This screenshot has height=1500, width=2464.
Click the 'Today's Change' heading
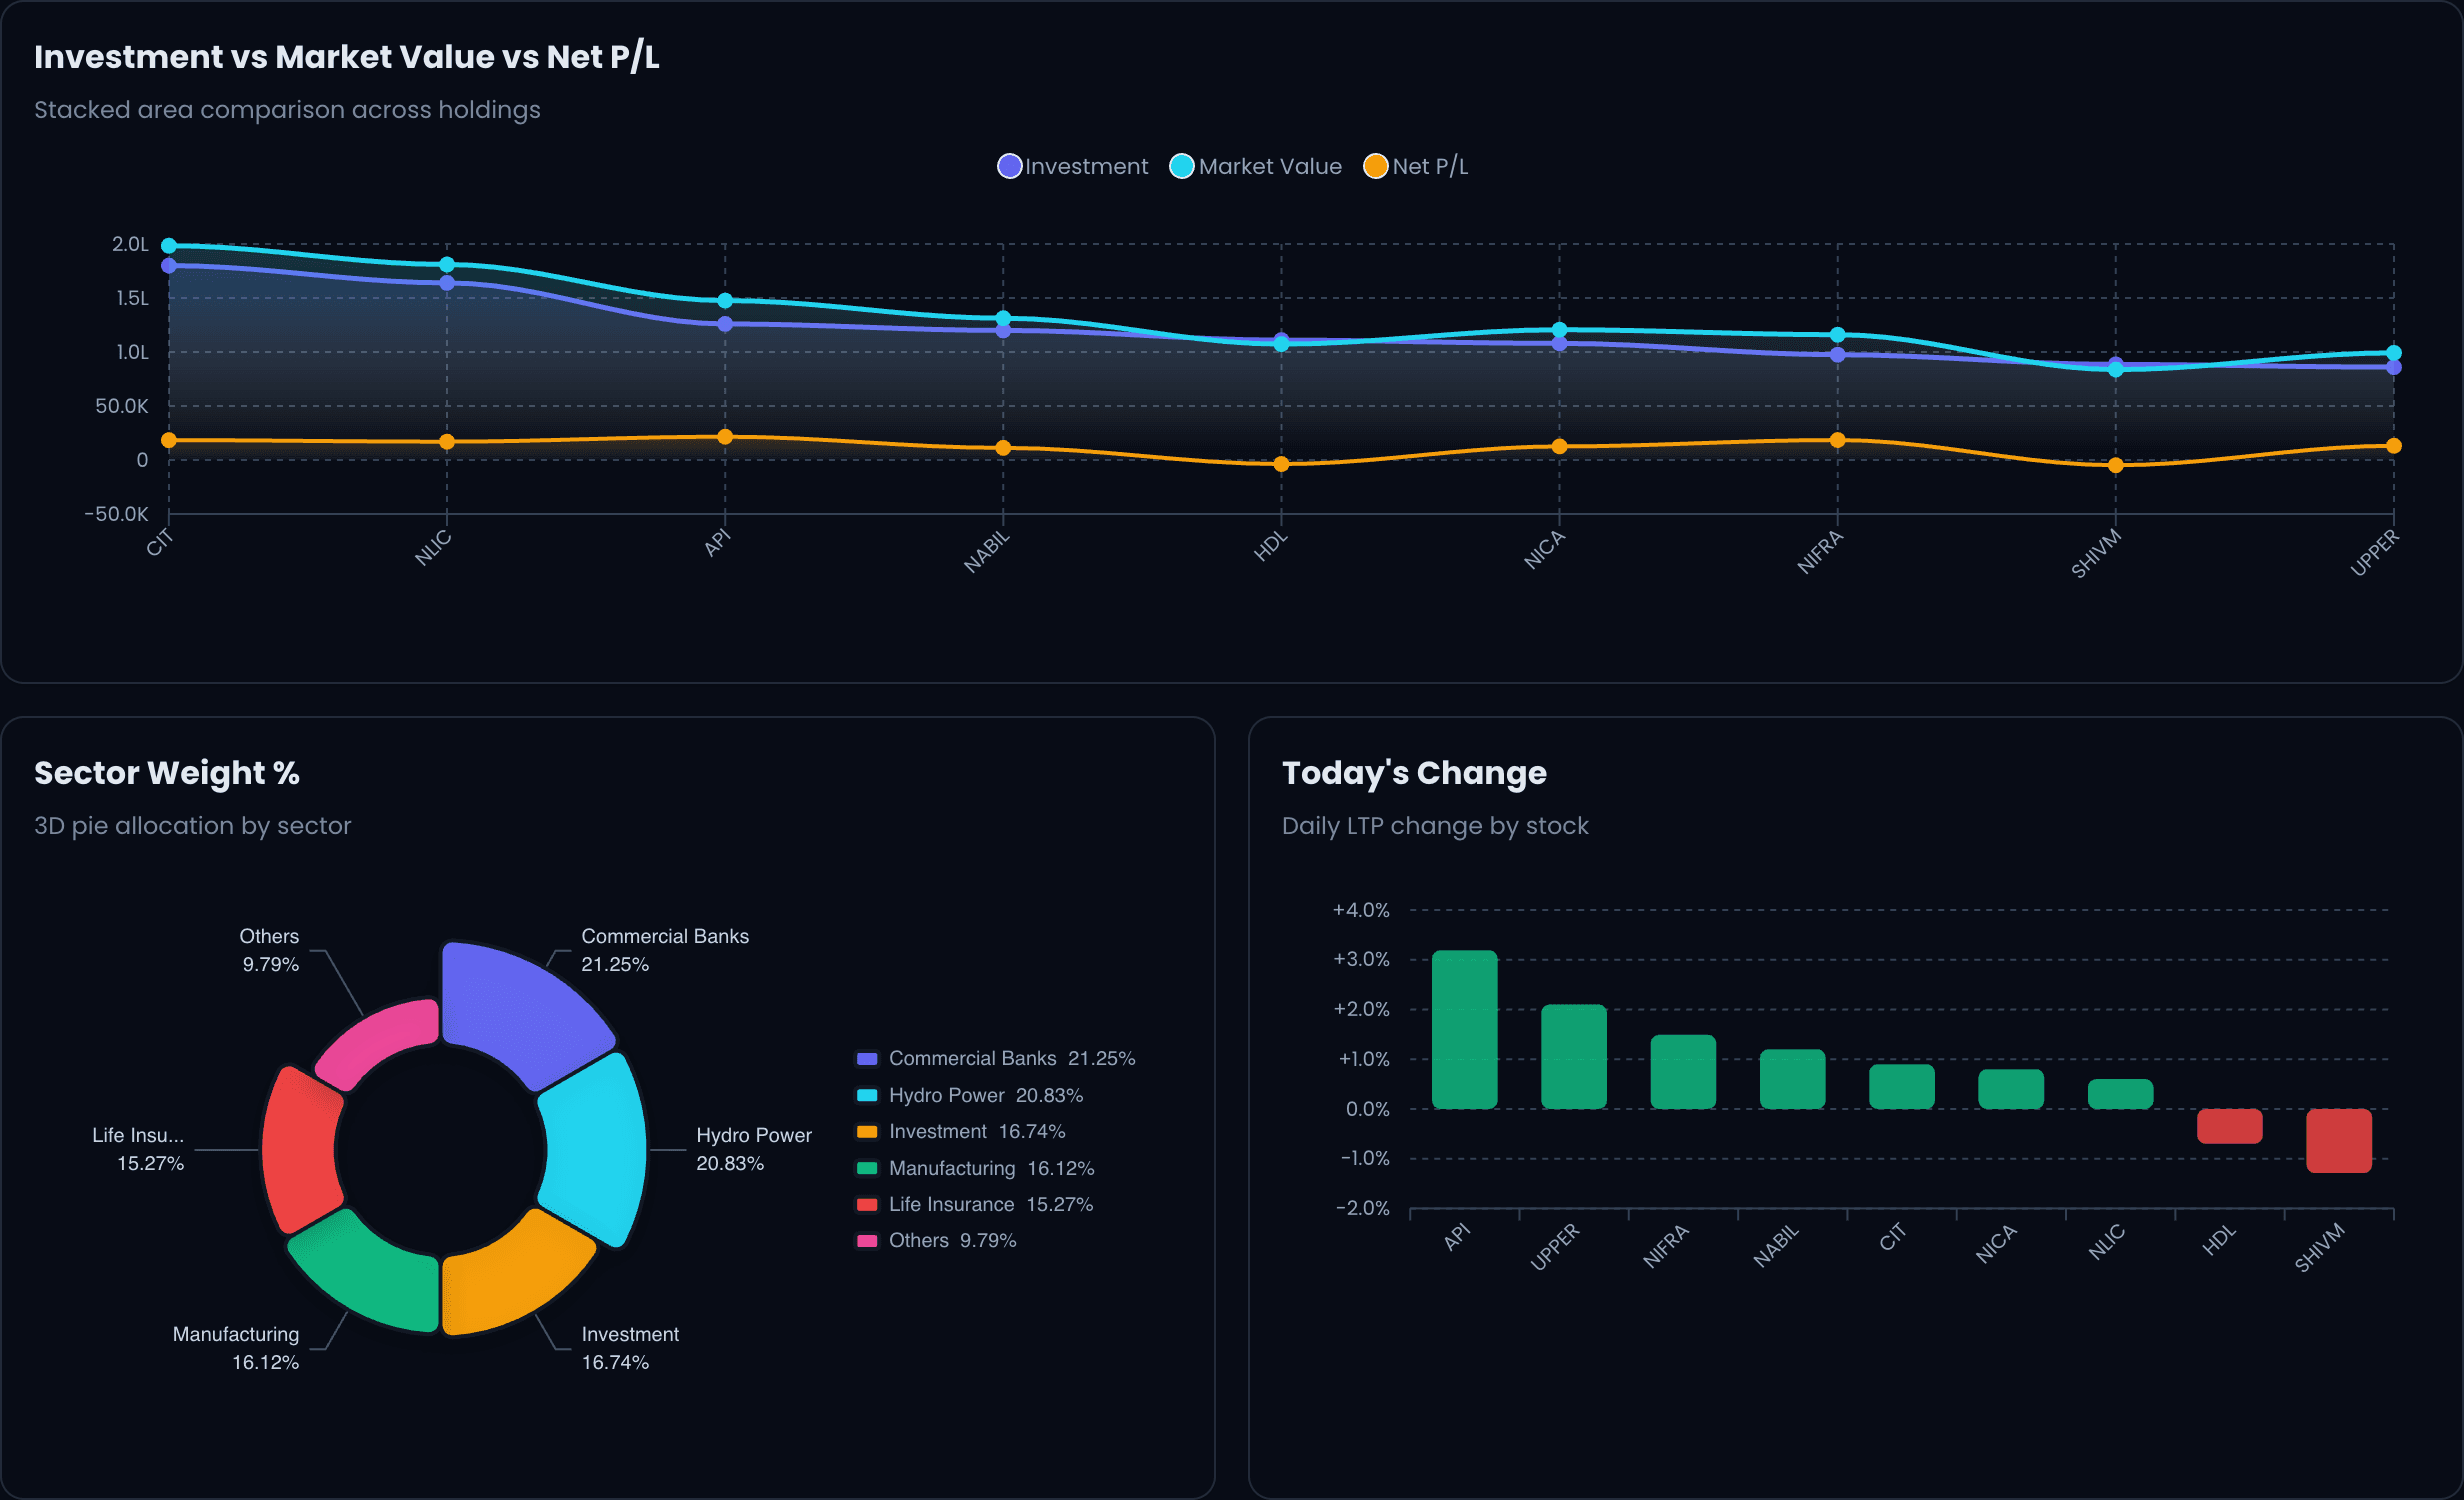(1414, 773)
